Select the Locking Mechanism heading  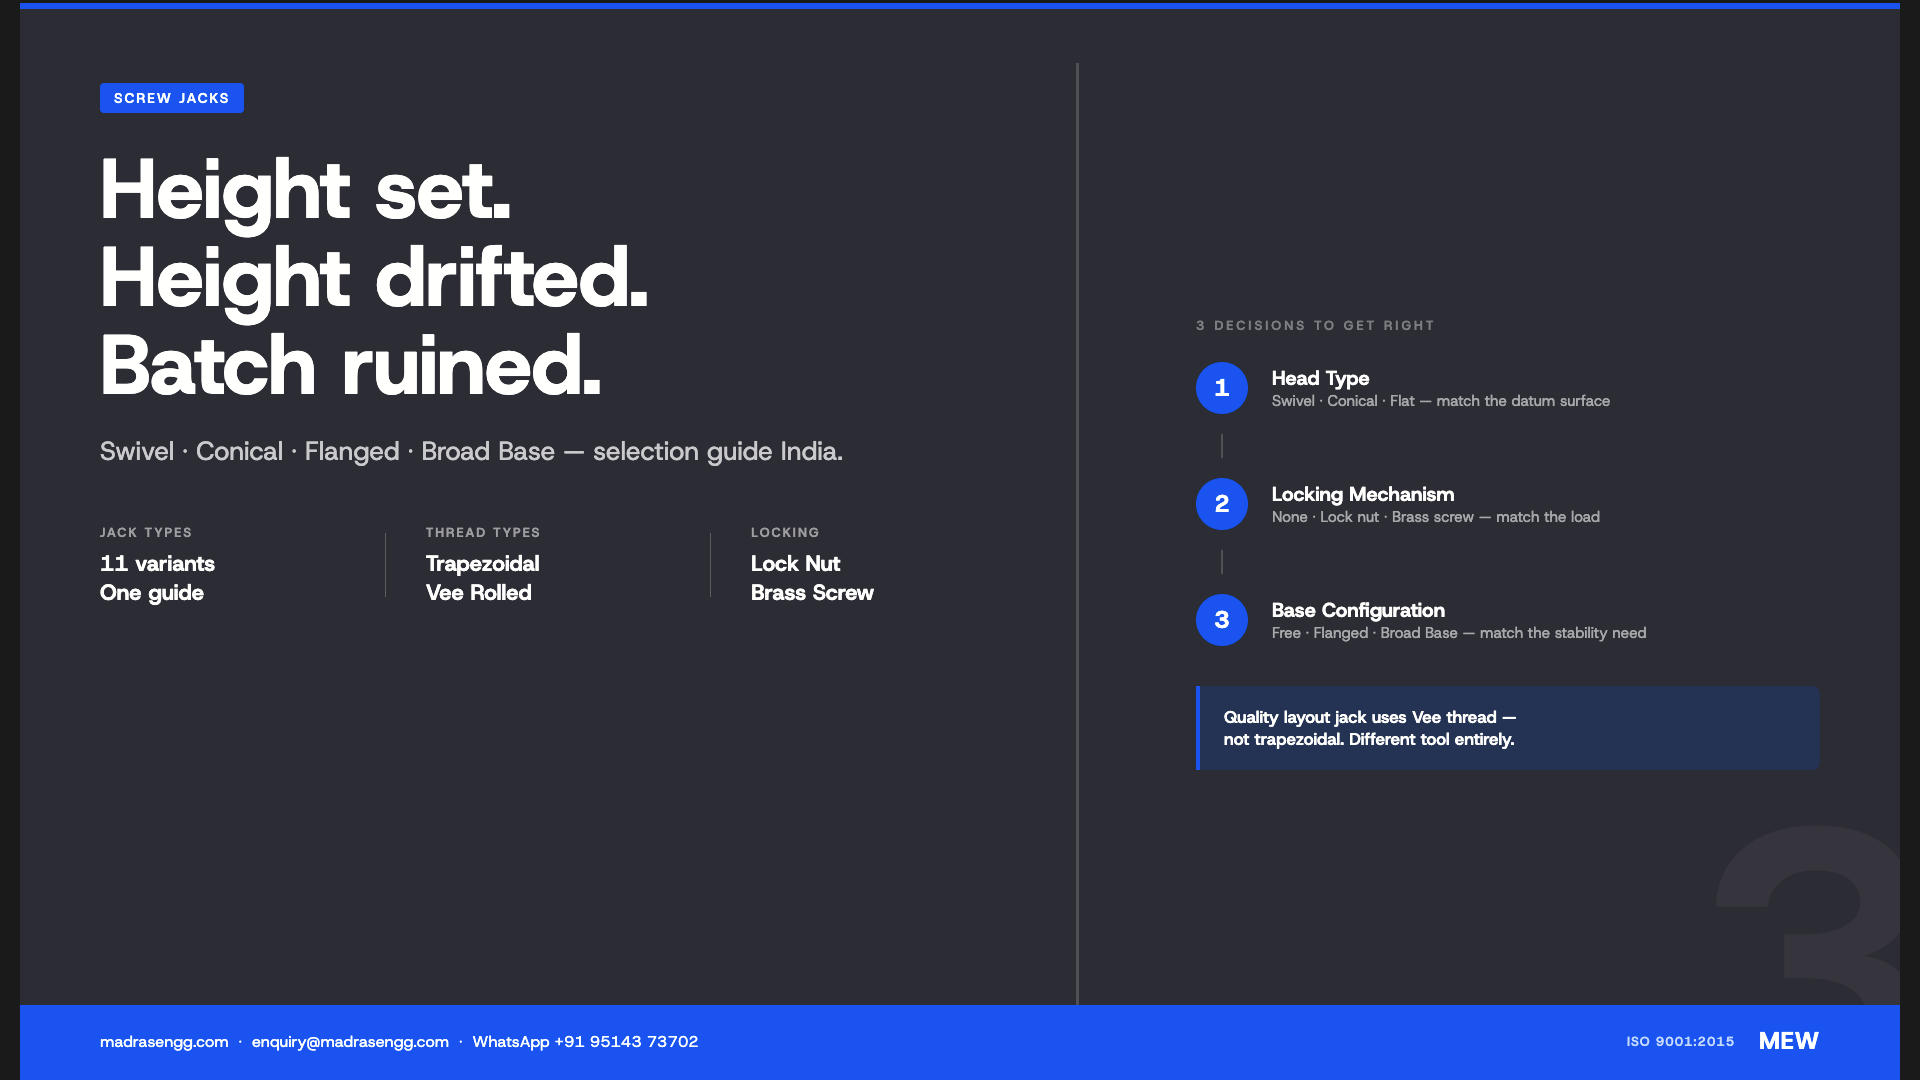[x=1362, y=494]
